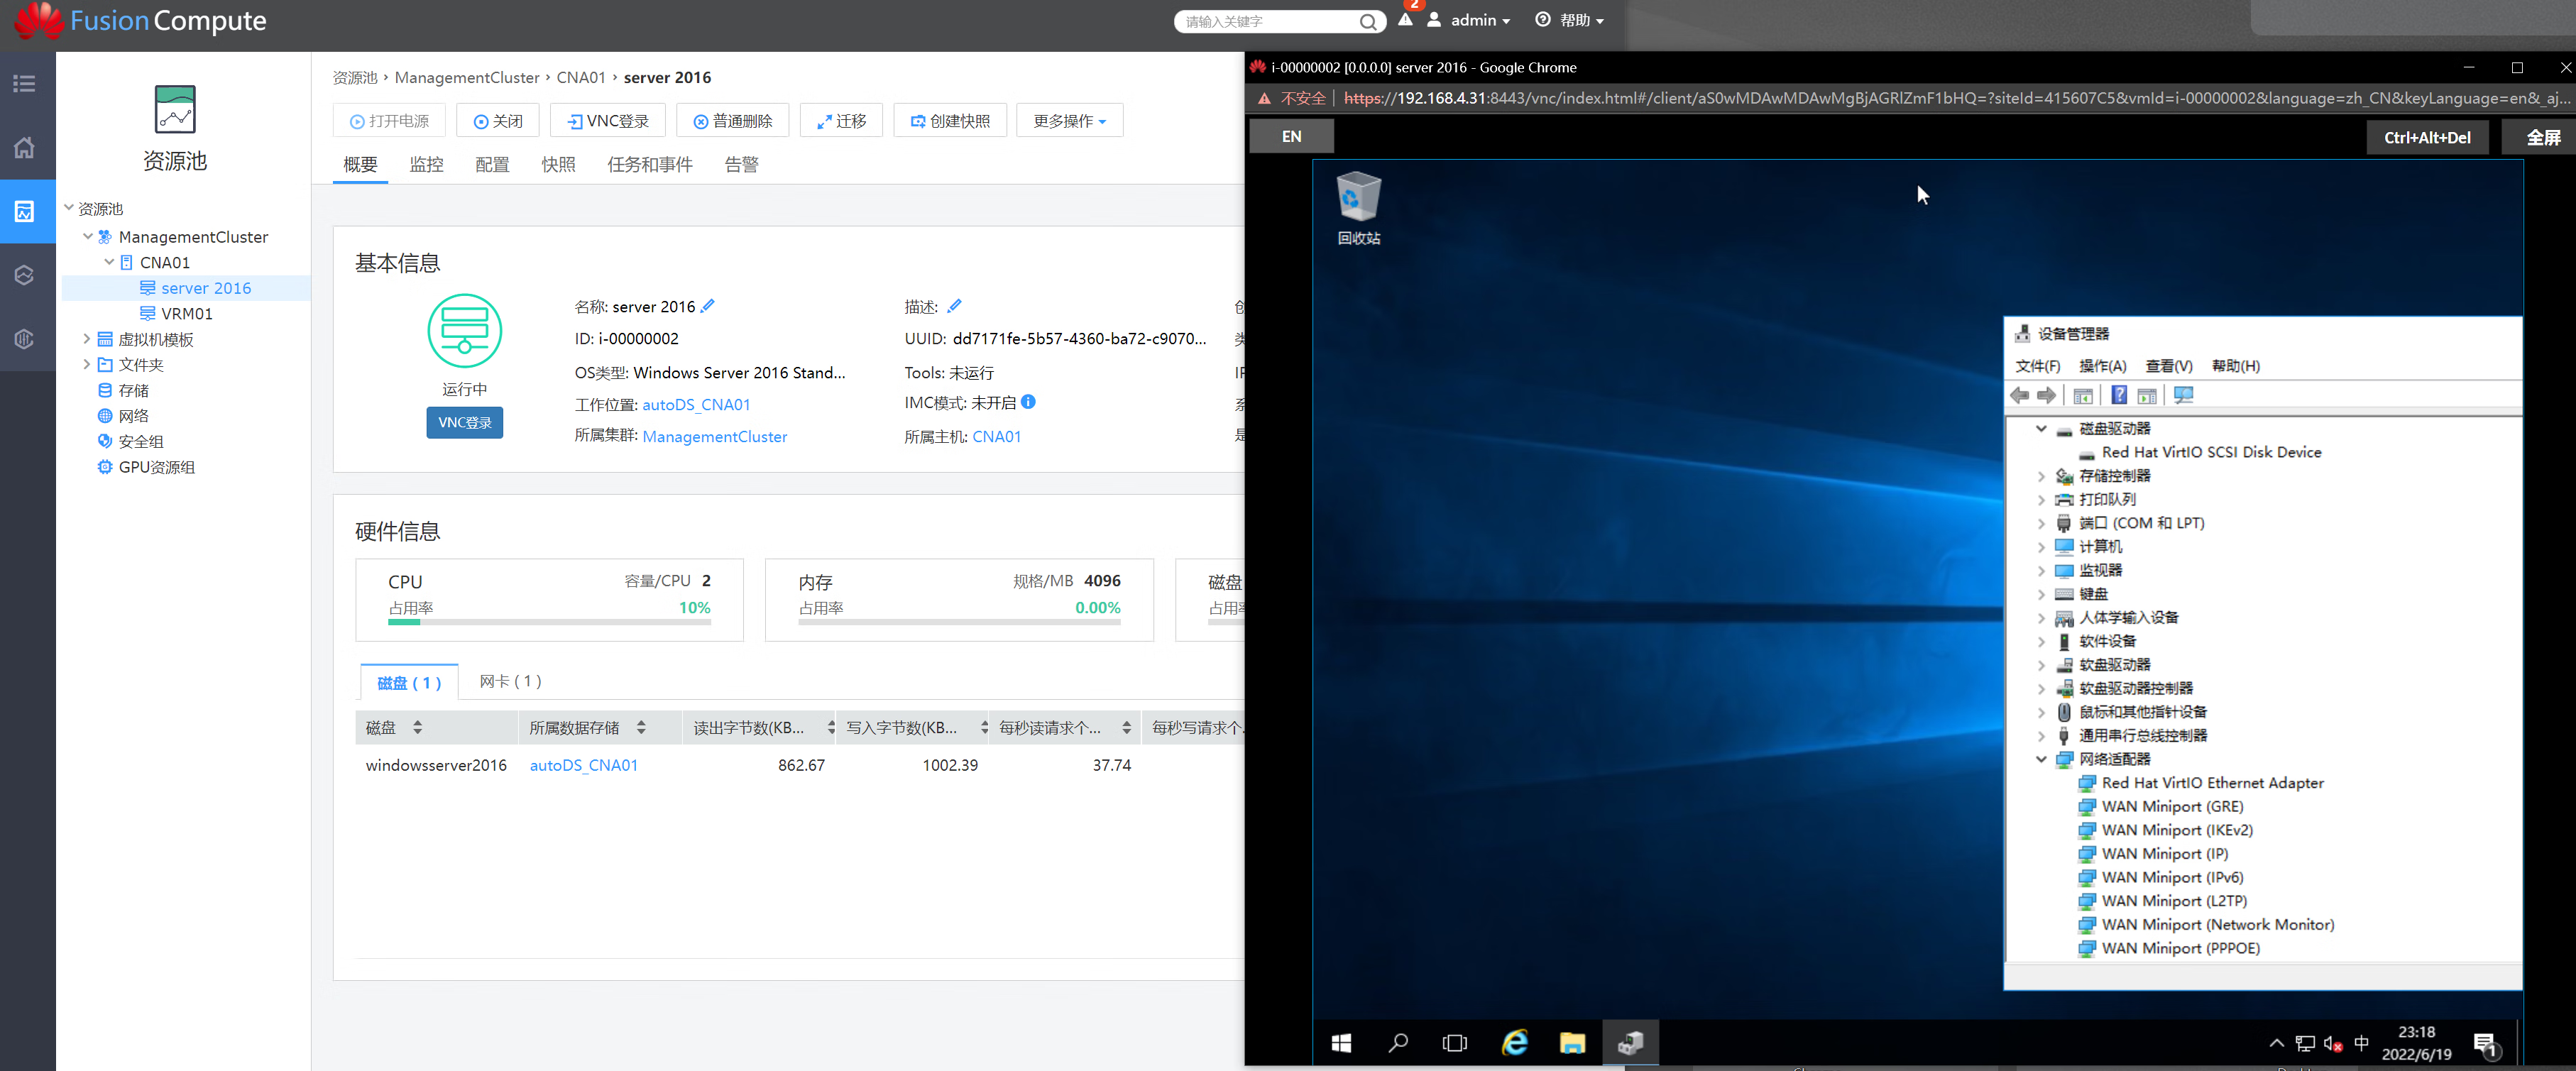The image size is (2576, 1071).
Task: Expand 存储控制器 in Device Manager
Action: pos(2041,476)
